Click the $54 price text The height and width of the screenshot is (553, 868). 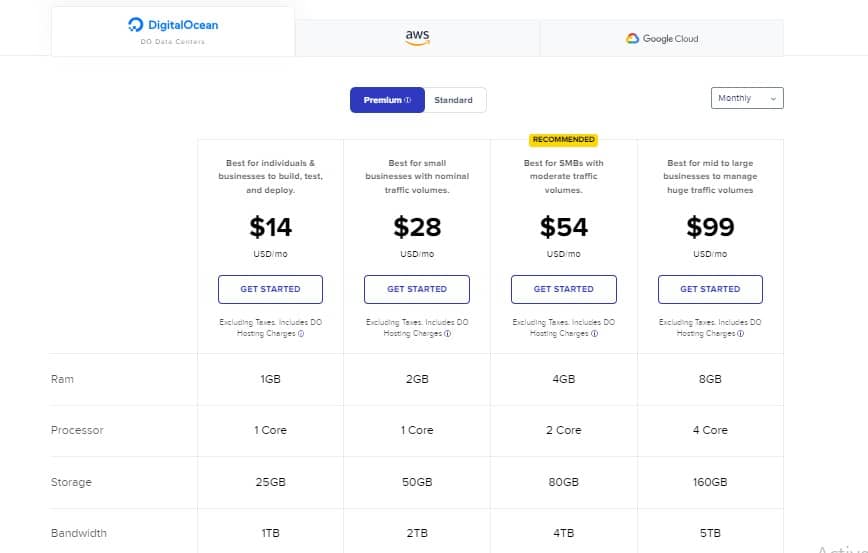564,227
